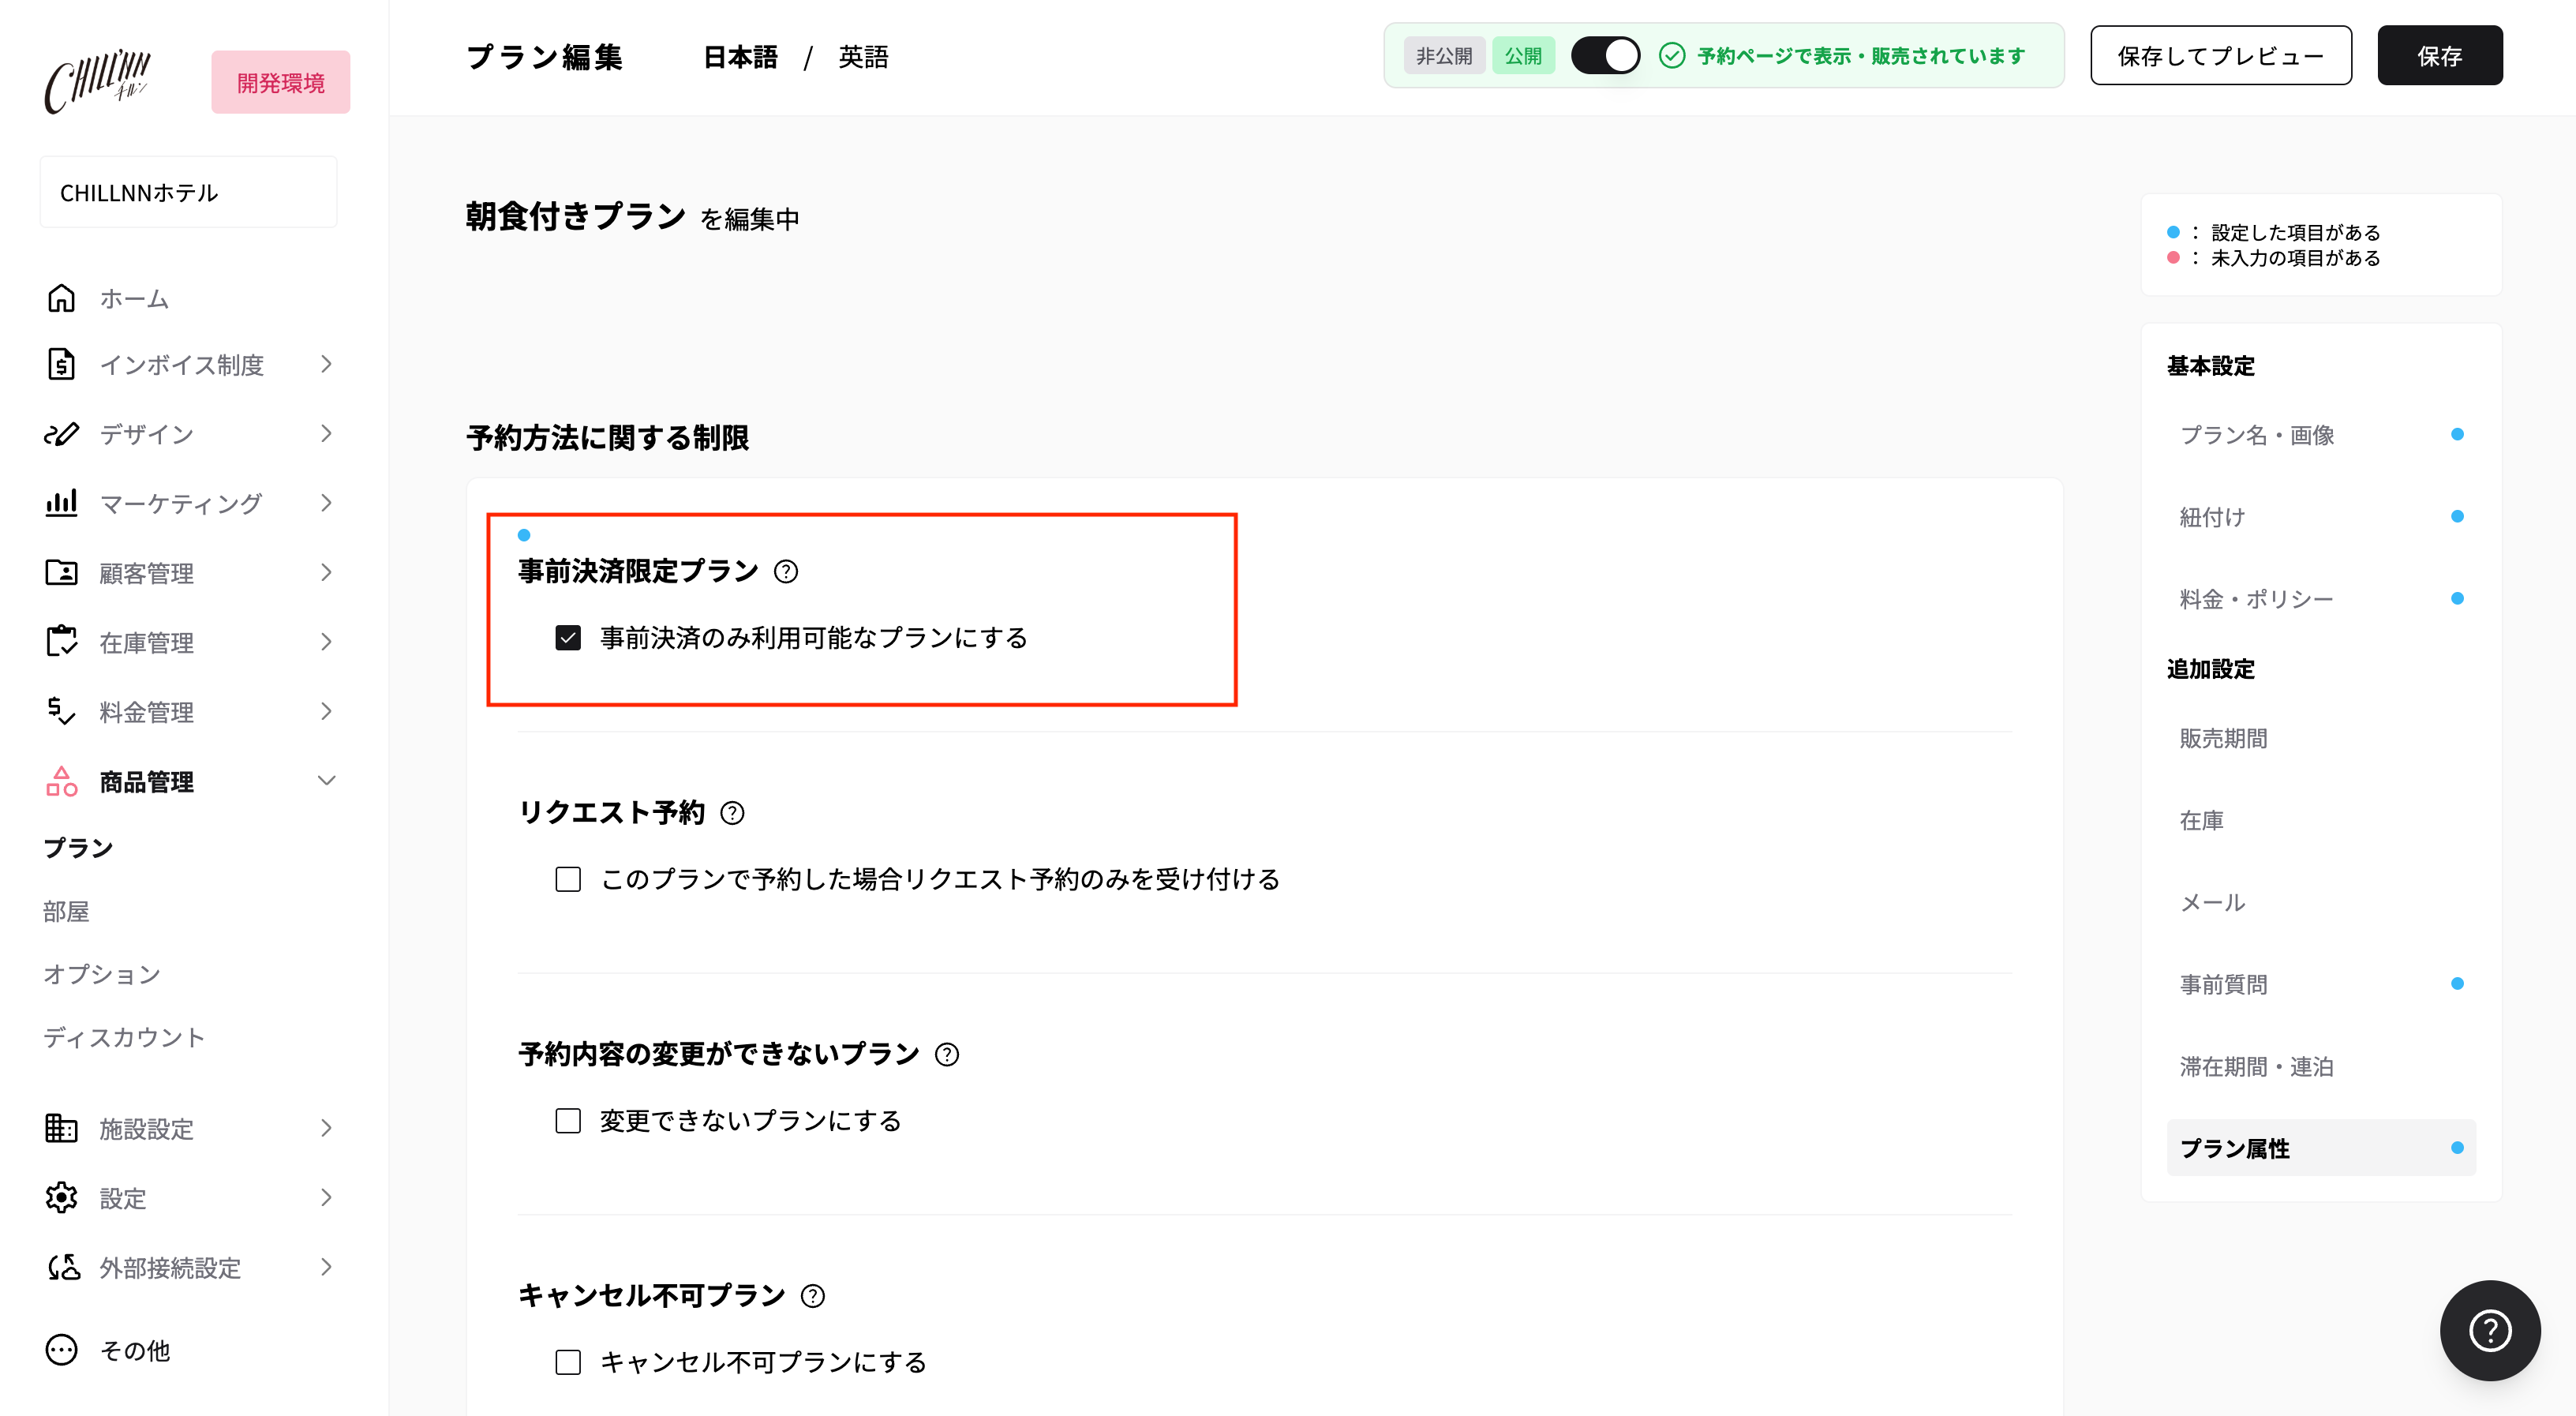
Task: Open help tooltip for リクエスト予約
Action: pos(732,813)
